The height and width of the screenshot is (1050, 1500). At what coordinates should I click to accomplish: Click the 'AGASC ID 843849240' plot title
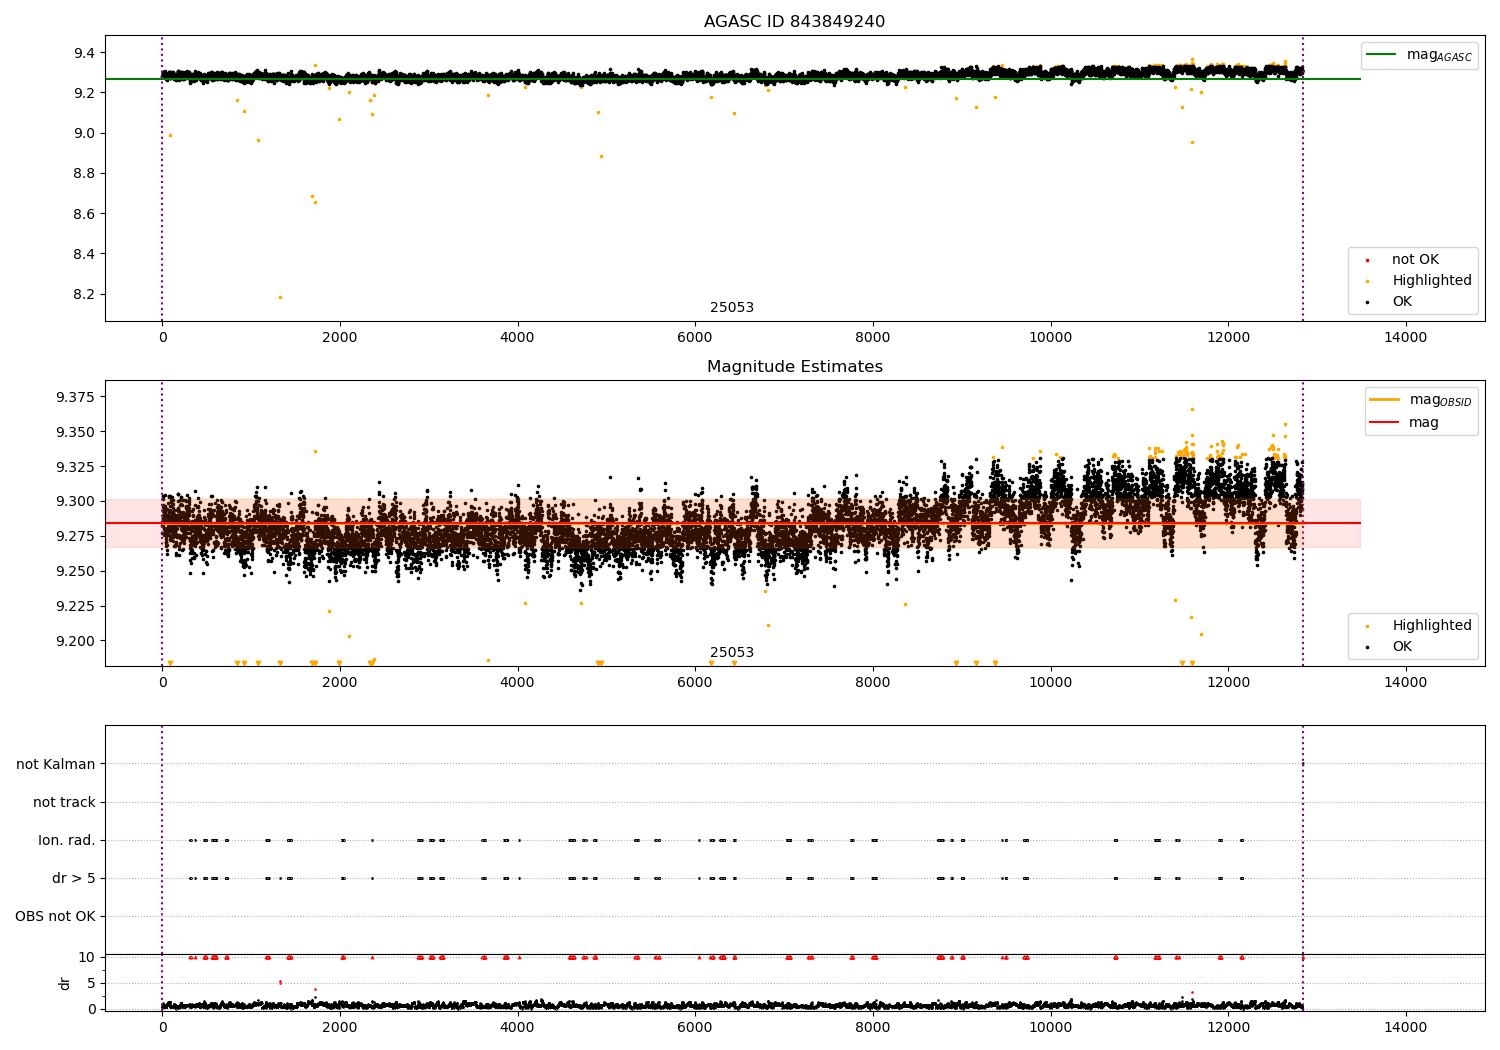pyautogui.click(x=794, y=22)
